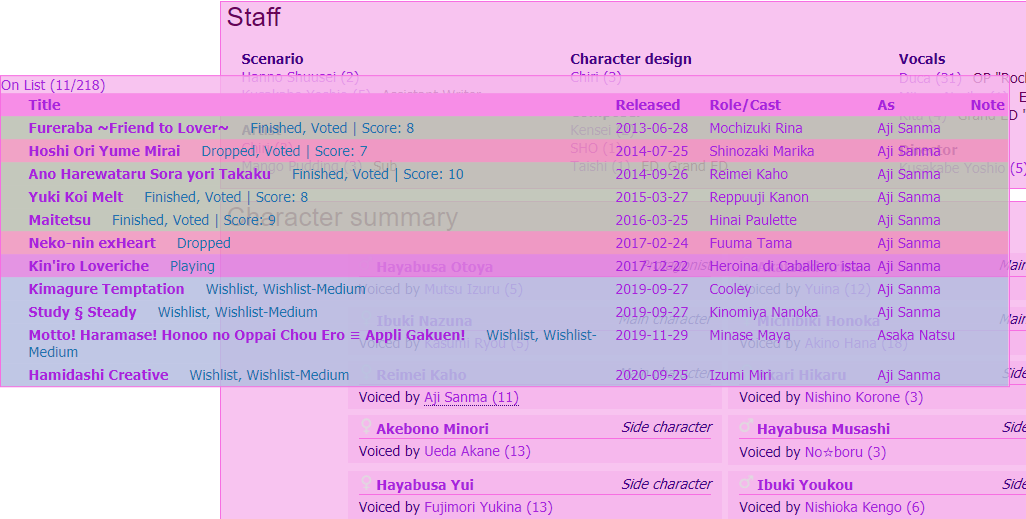Open Kin'iro Loveriche title link
The image size is (1026, 519).
click(x=88, y=266)
